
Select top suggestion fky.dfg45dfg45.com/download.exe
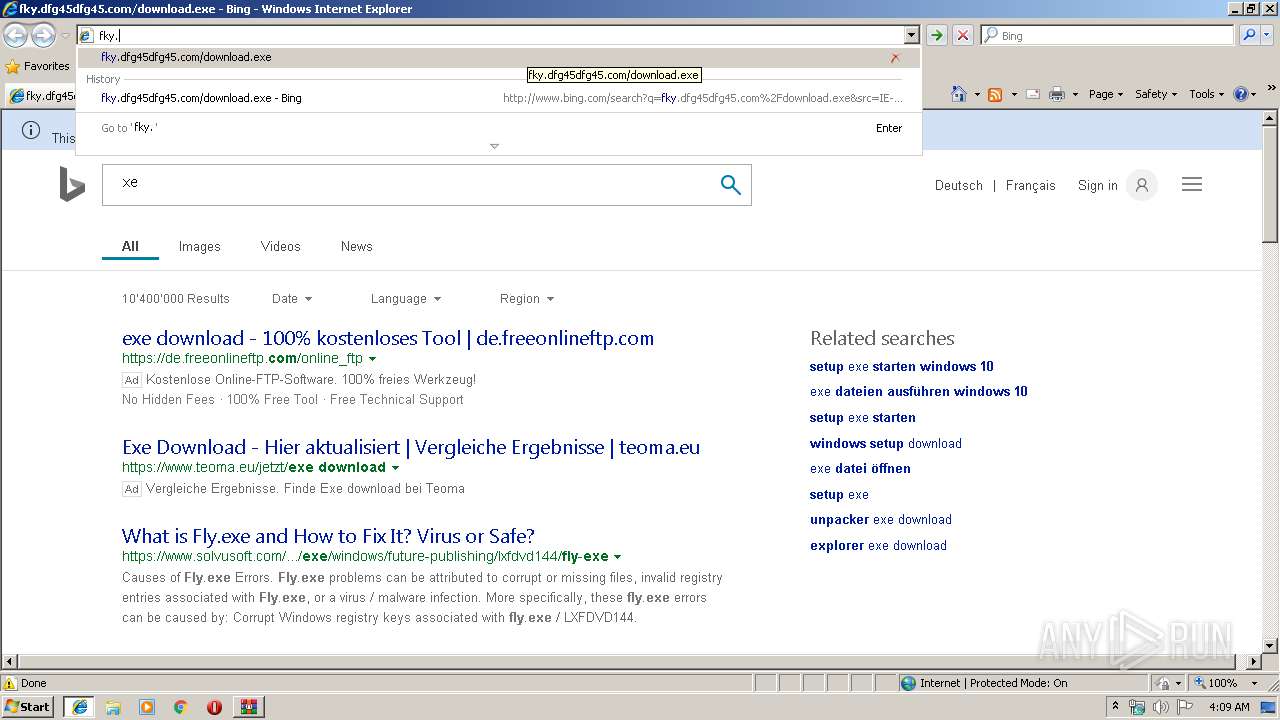point(499,57)
